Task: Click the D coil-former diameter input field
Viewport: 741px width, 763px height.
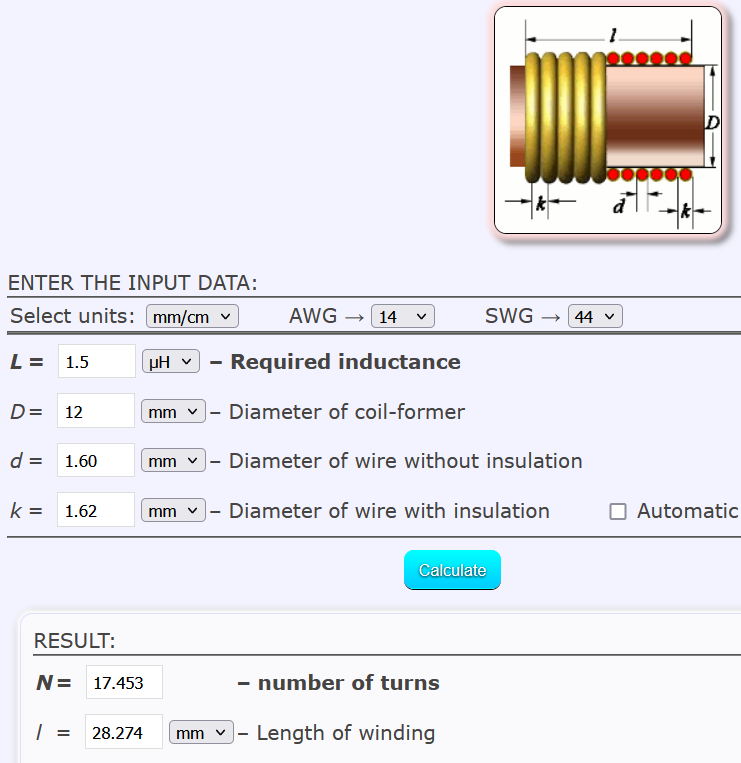Action: [96, 411]
